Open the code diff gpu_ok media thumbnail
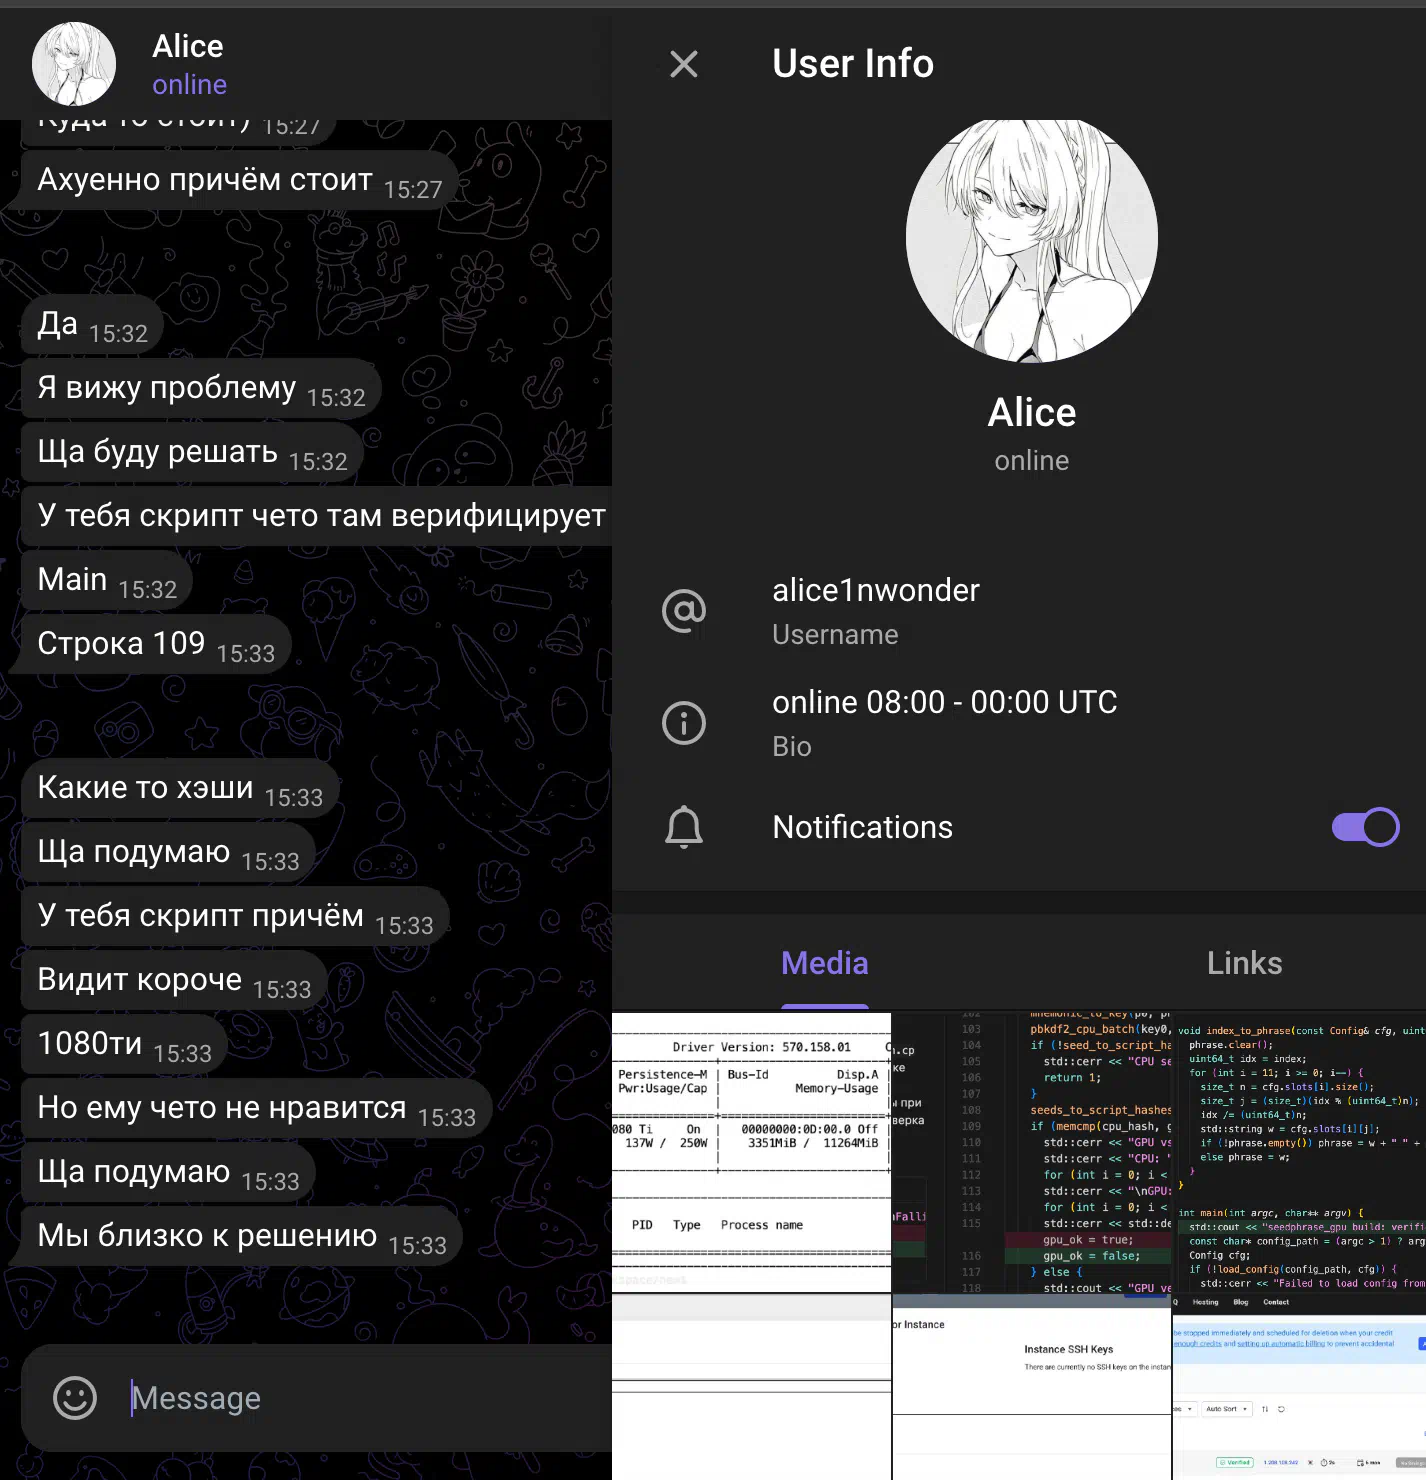This screenshot has width=1426, height=1480. coord(1031,1152)
